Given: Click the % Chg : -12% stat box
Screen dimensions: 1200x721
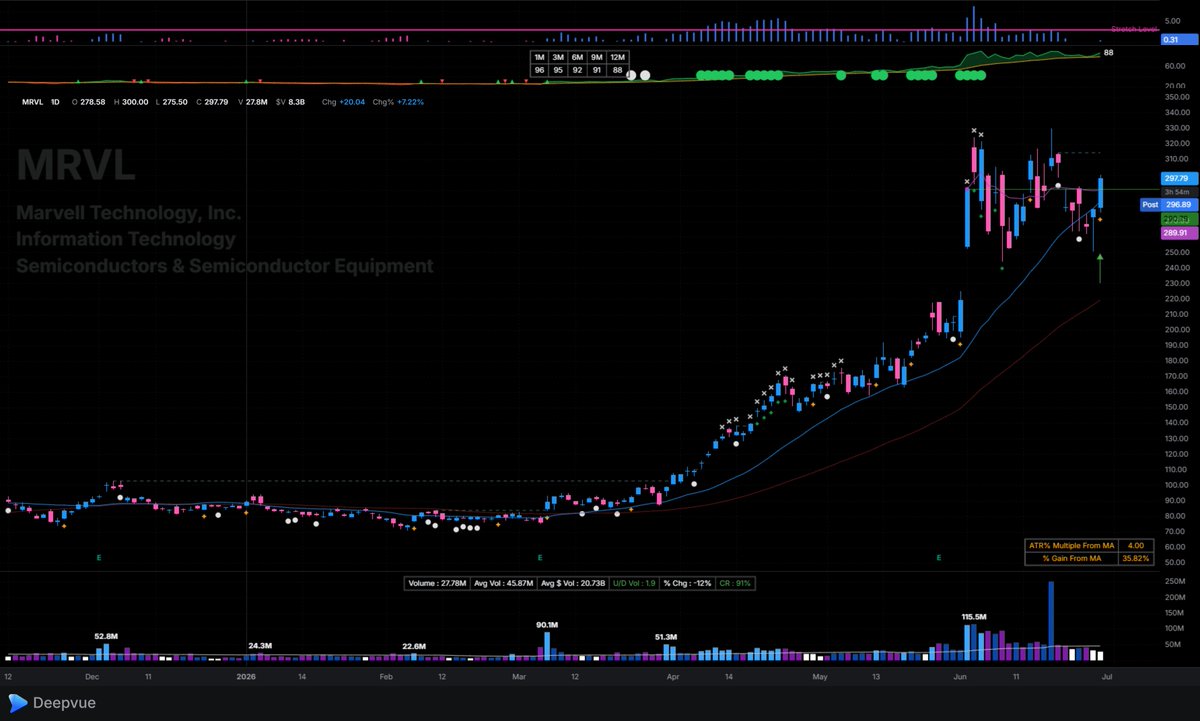Looking at the screenshot, I should point(687,582).
